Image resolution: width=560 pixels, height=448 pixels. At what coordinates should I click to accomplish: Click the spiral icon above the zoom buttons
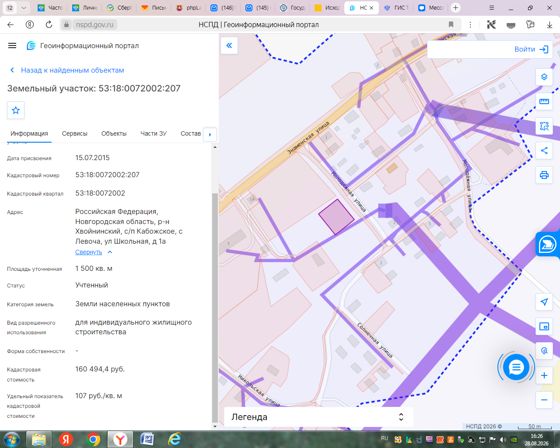pyautogui.click(x=544, y=350)
